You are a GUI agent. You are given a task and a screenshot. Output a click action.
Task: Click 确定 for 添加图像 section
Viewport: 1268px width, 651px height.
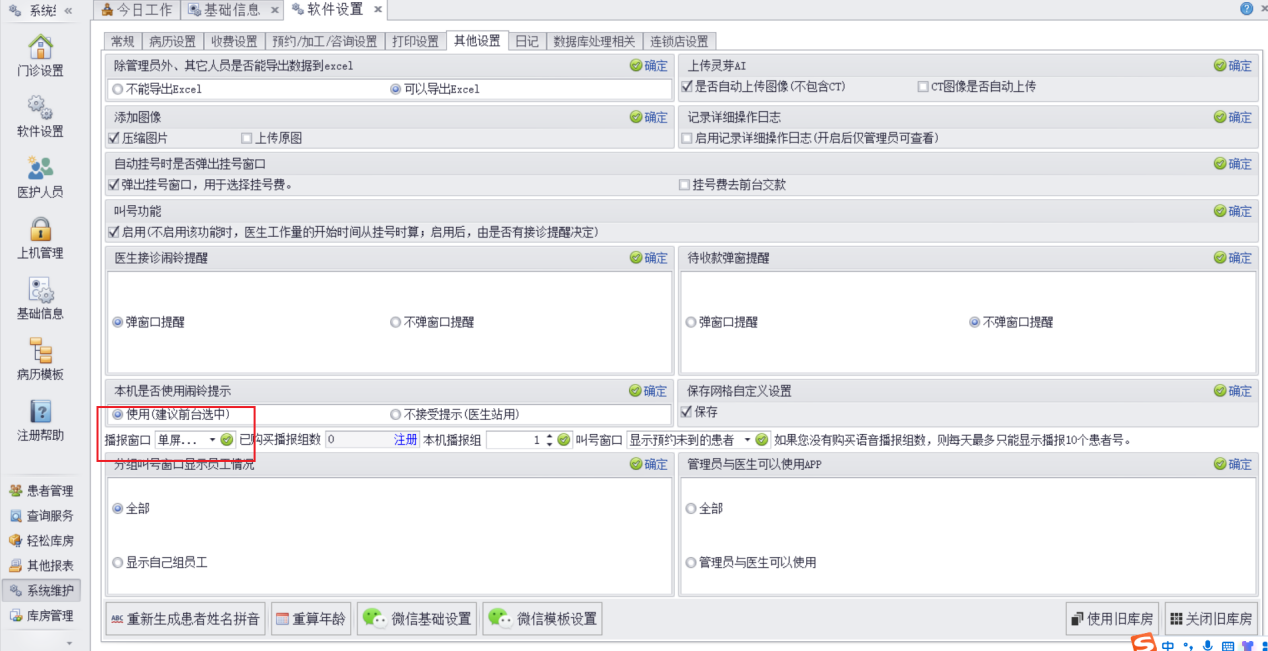(x=649, y=117)
